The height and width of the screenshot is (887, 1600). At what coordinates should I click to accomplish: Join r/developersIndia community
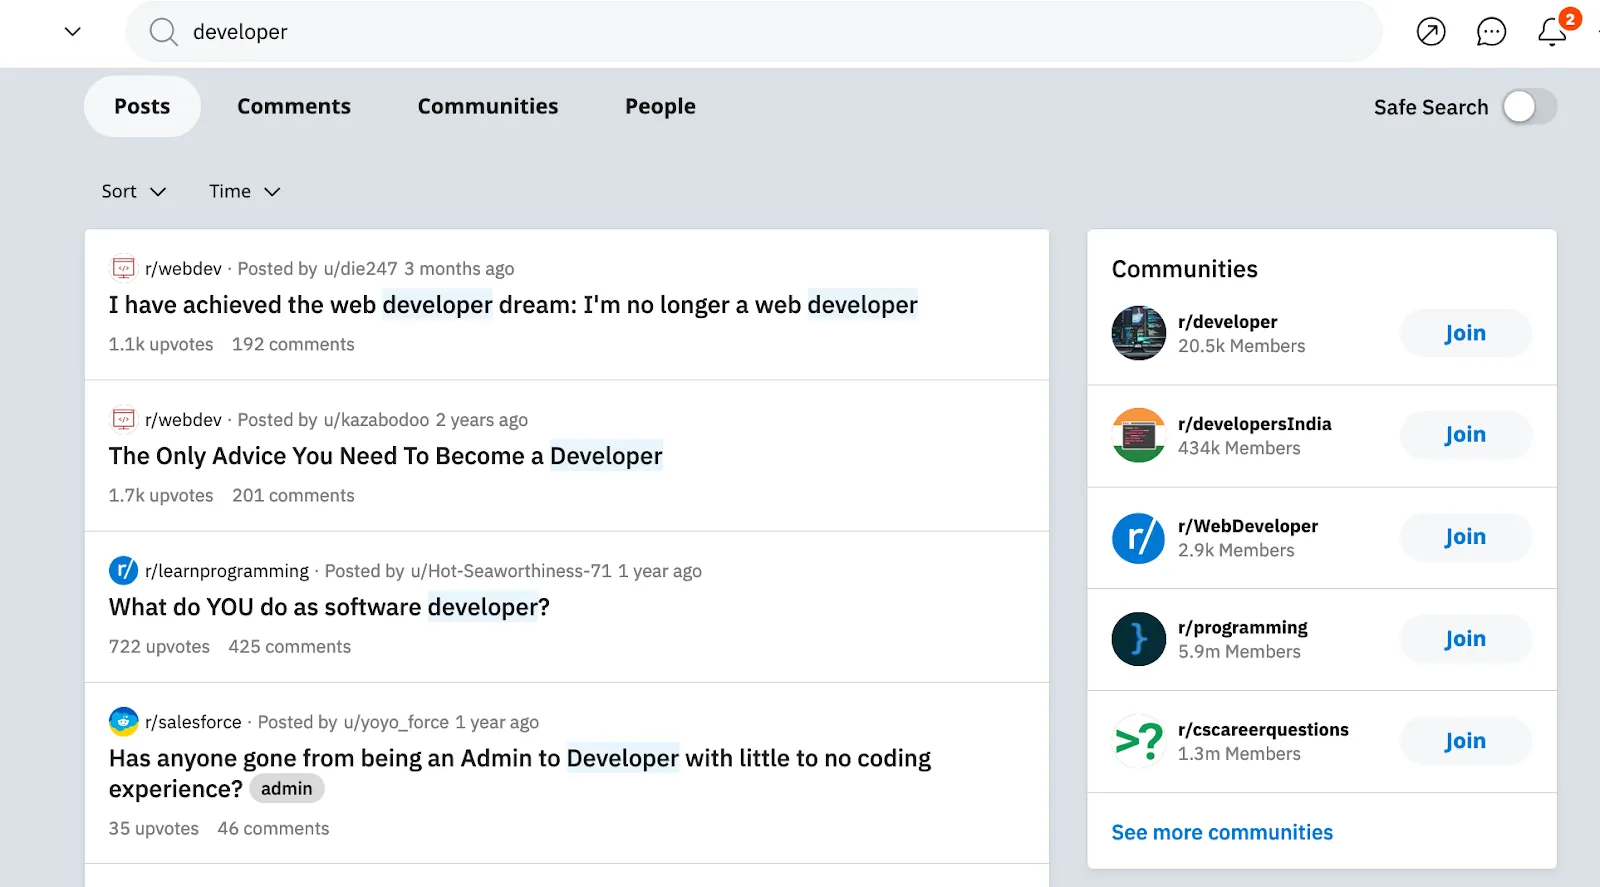point(1465,435)
